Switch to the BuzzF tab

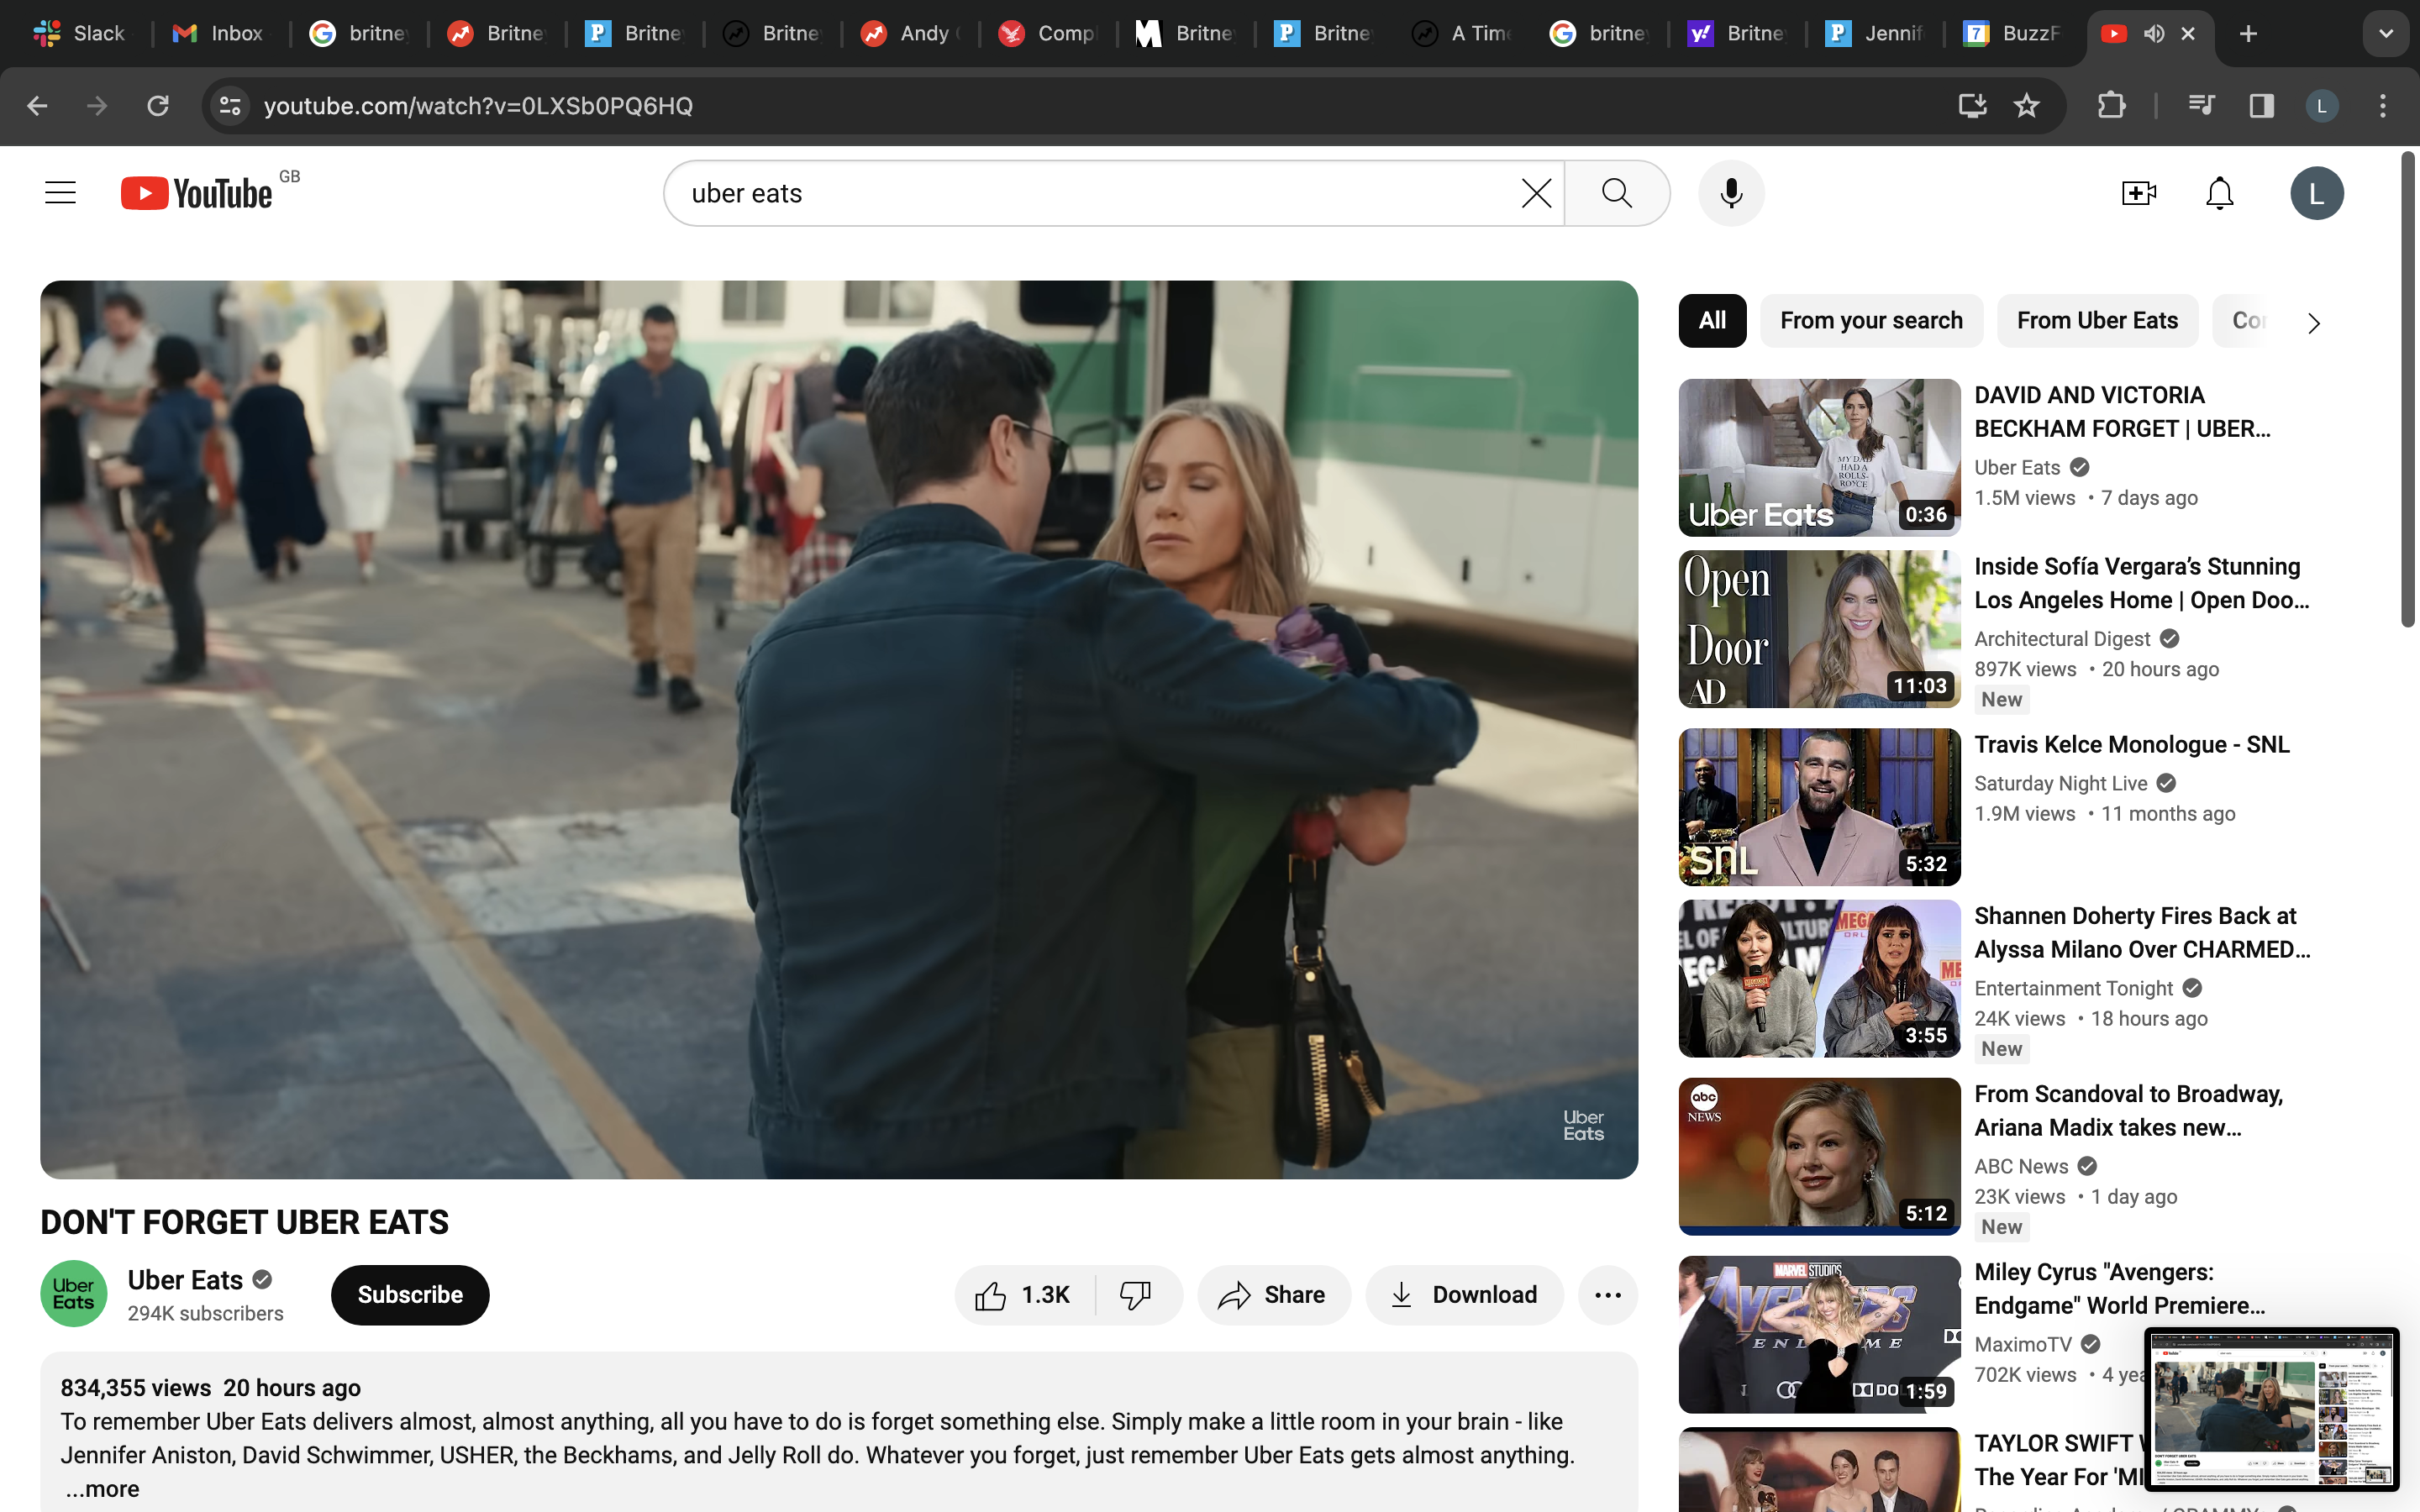(2012, 34)
